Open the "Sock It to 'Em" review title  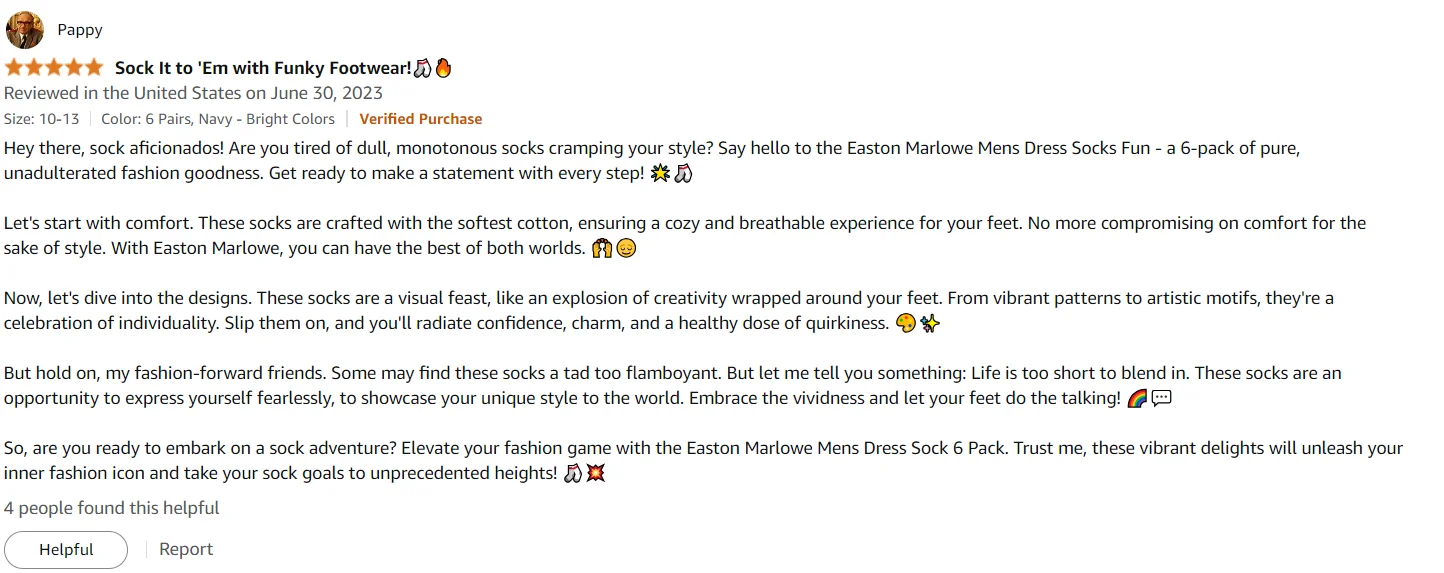263,68
